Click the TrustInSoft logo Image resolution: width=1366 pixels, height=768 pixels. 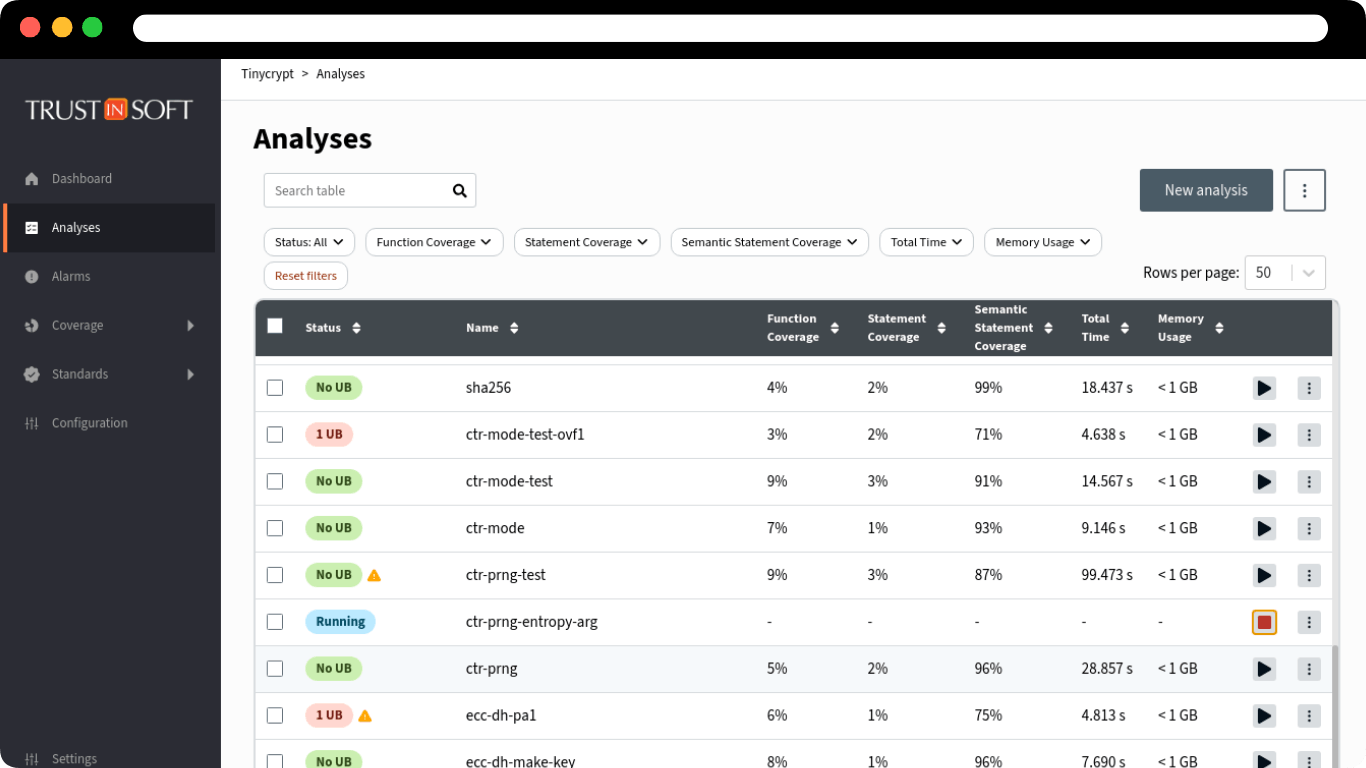(x=109, y=110)
